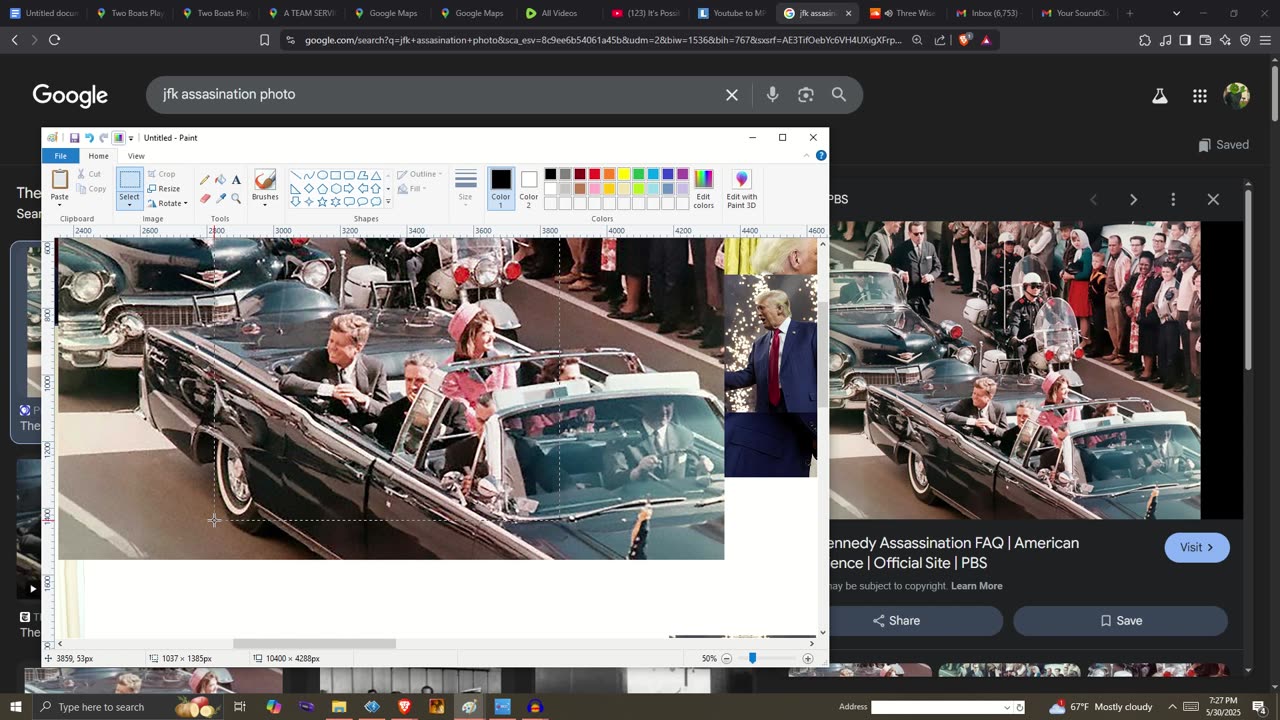The width and height of the screenshot is (1280, 720).
Task: Open Task View on the taskbar
Action: point(240,707)
